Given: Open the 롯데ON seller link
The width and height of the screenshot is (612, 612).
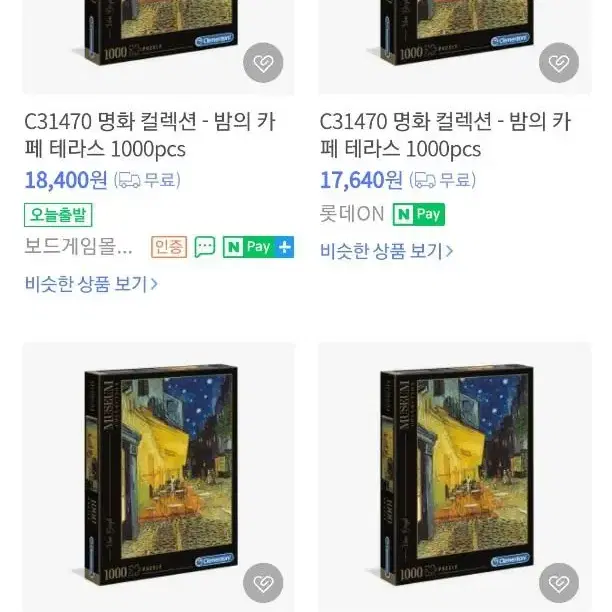Looking at the screenshot, I should pyautogui.click(x=352, y=214).
